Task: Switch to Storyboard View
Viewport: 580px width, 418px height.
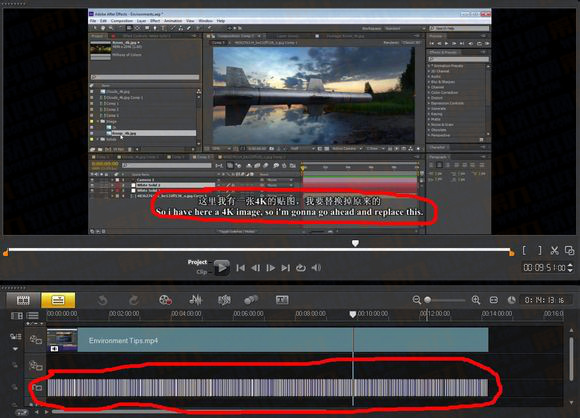Action: [x=23, y=300]
